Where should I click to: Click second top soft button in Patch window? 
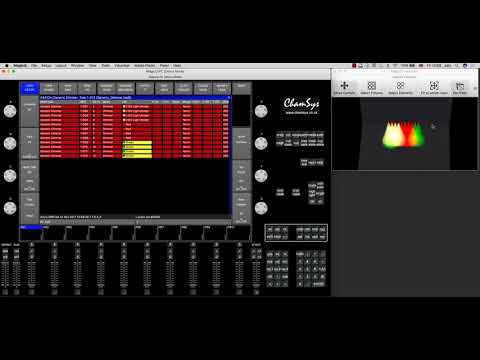tap(49, 88)
